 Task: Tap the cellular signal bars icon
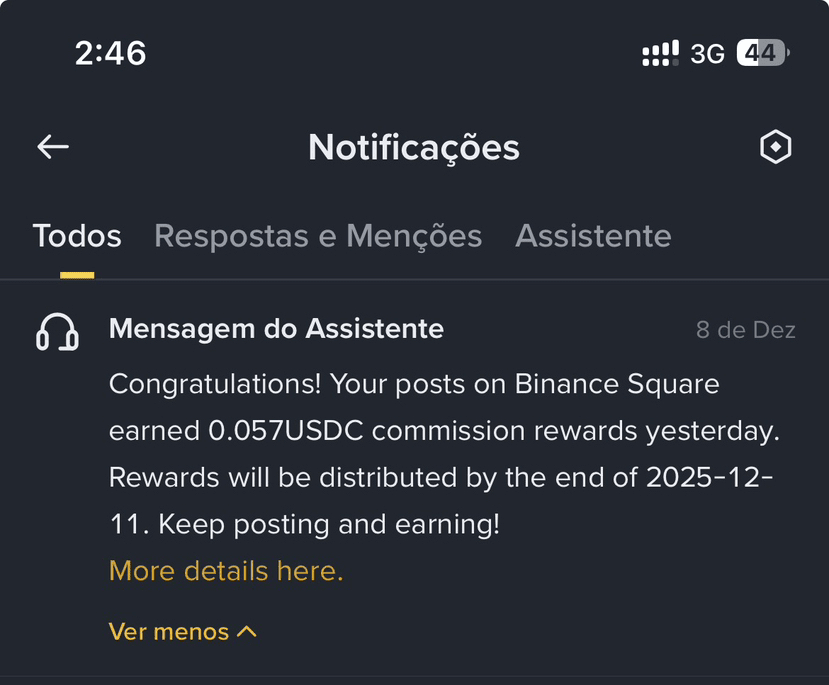660,53
